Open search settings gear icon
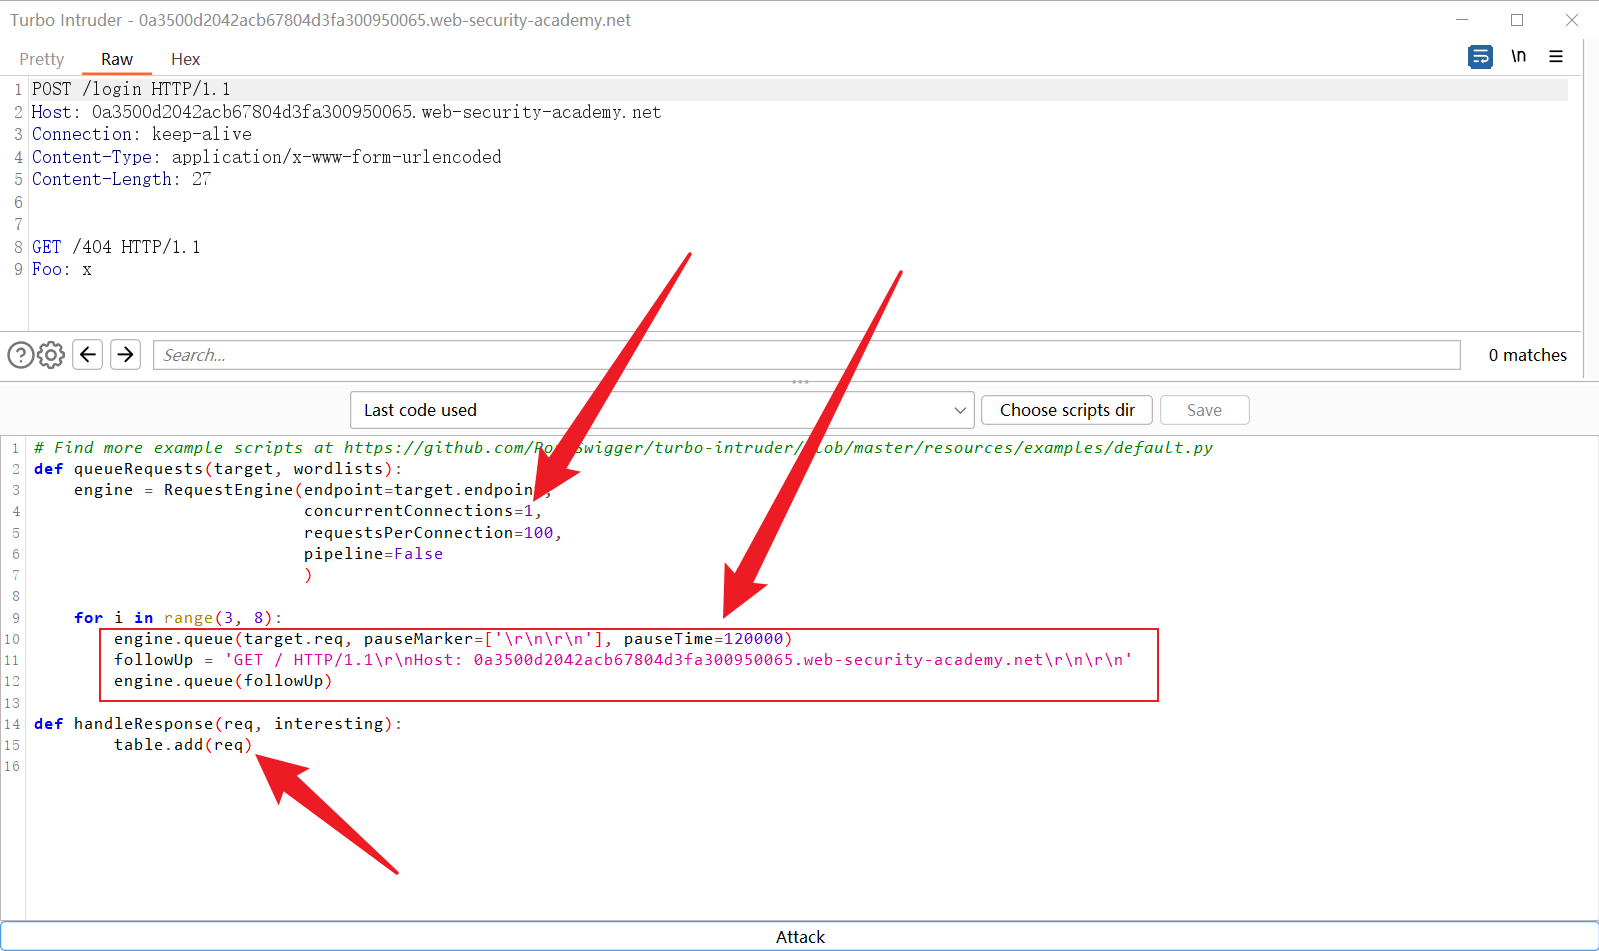Image resolution: width=1599 pixels, height=951 pixels. point(51,355)
